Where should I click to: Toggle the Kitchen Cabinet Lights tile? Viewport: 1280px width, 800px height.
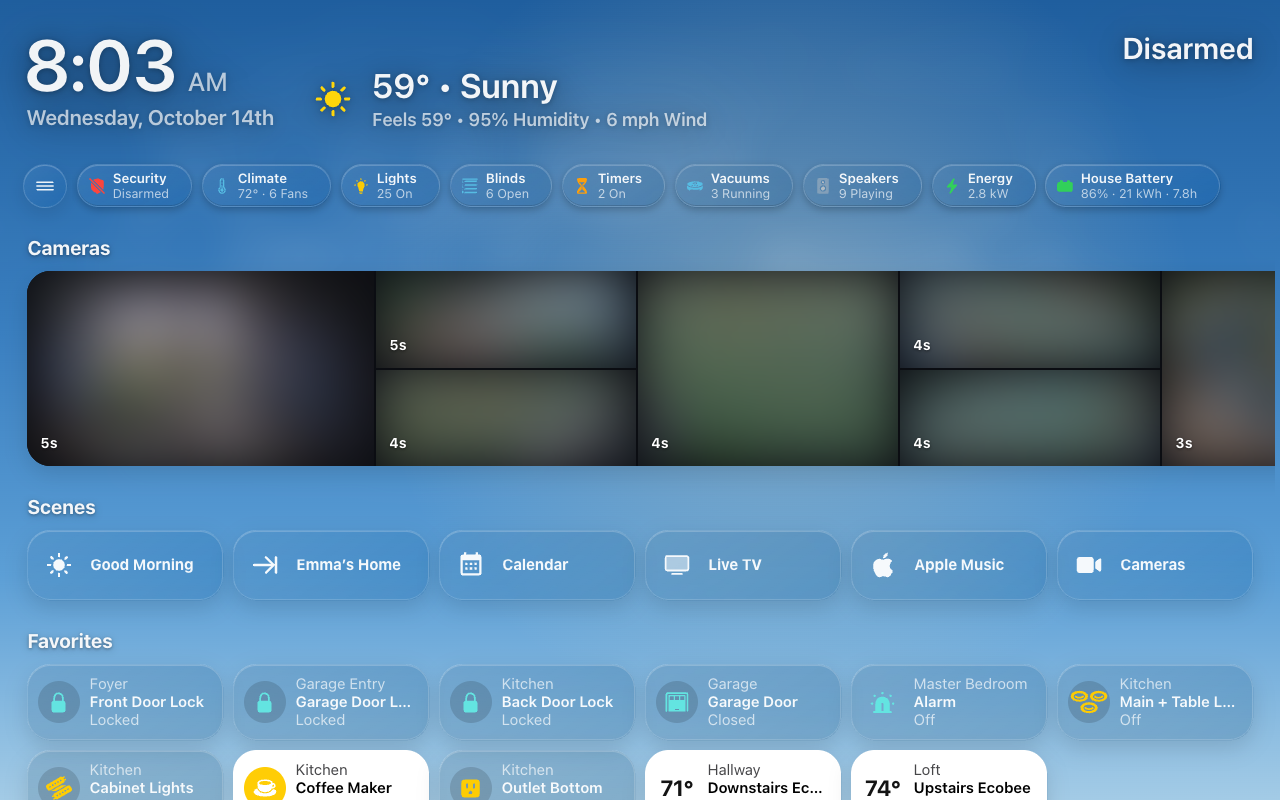(125, 776)
